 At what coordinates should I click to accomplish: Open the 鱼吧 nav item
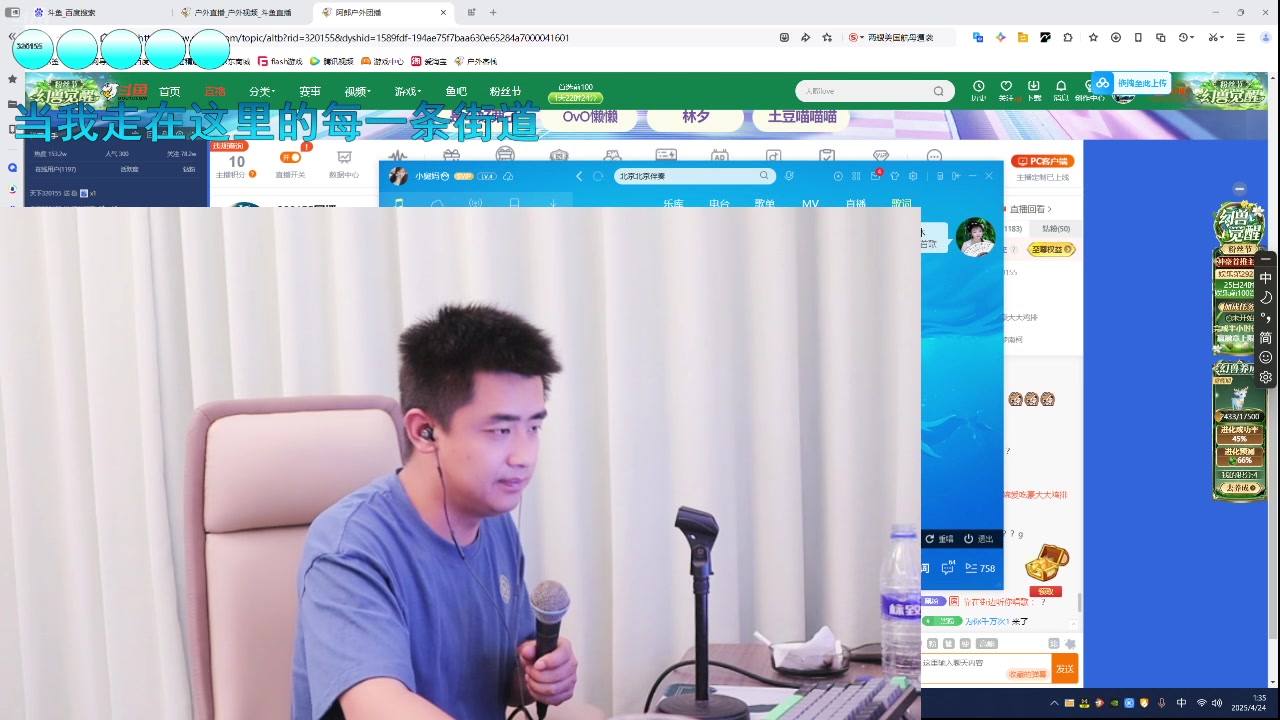point(456,91)
